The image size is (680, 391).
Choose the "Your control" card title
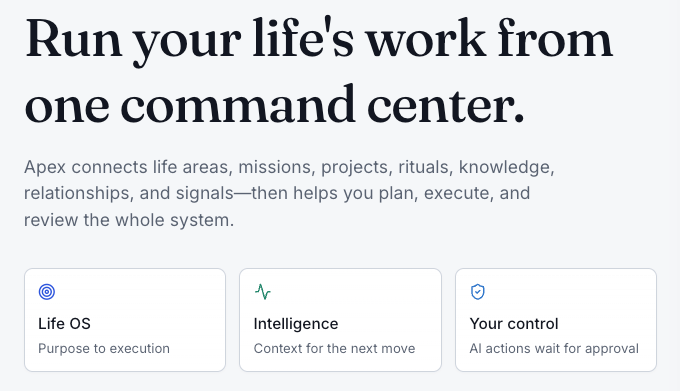514,324
